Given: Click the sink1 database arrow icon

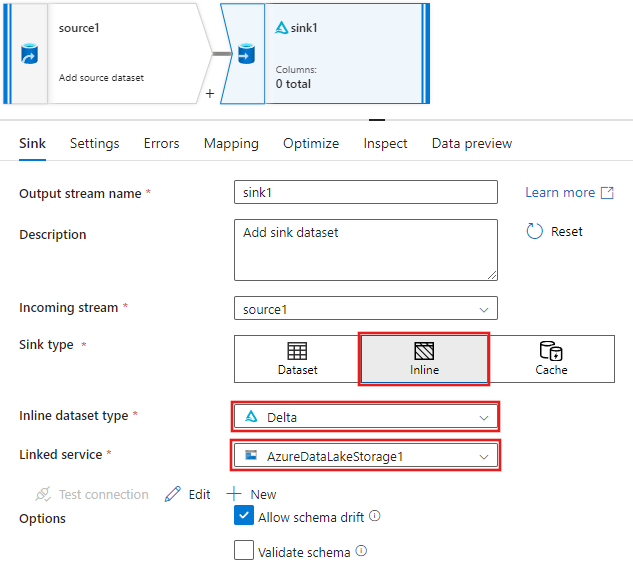Looking at the screenshot, I should 246,54.
